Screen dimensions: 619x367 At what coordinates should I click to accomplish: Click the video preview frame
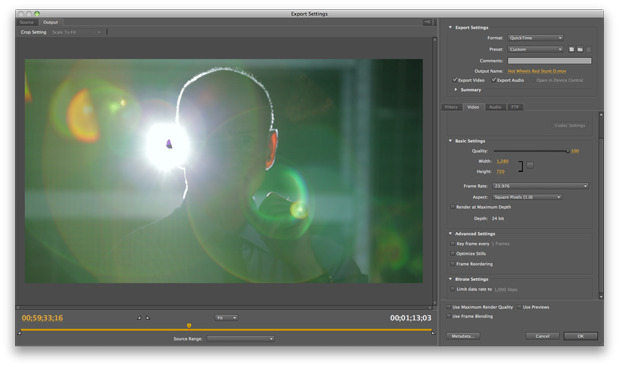224,171
